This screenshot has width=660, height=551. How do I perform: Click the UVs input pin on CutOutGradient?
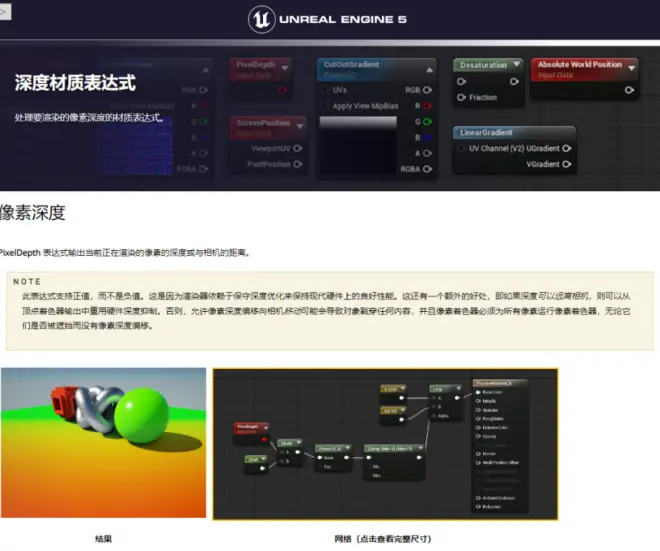[x=326, y=89]
